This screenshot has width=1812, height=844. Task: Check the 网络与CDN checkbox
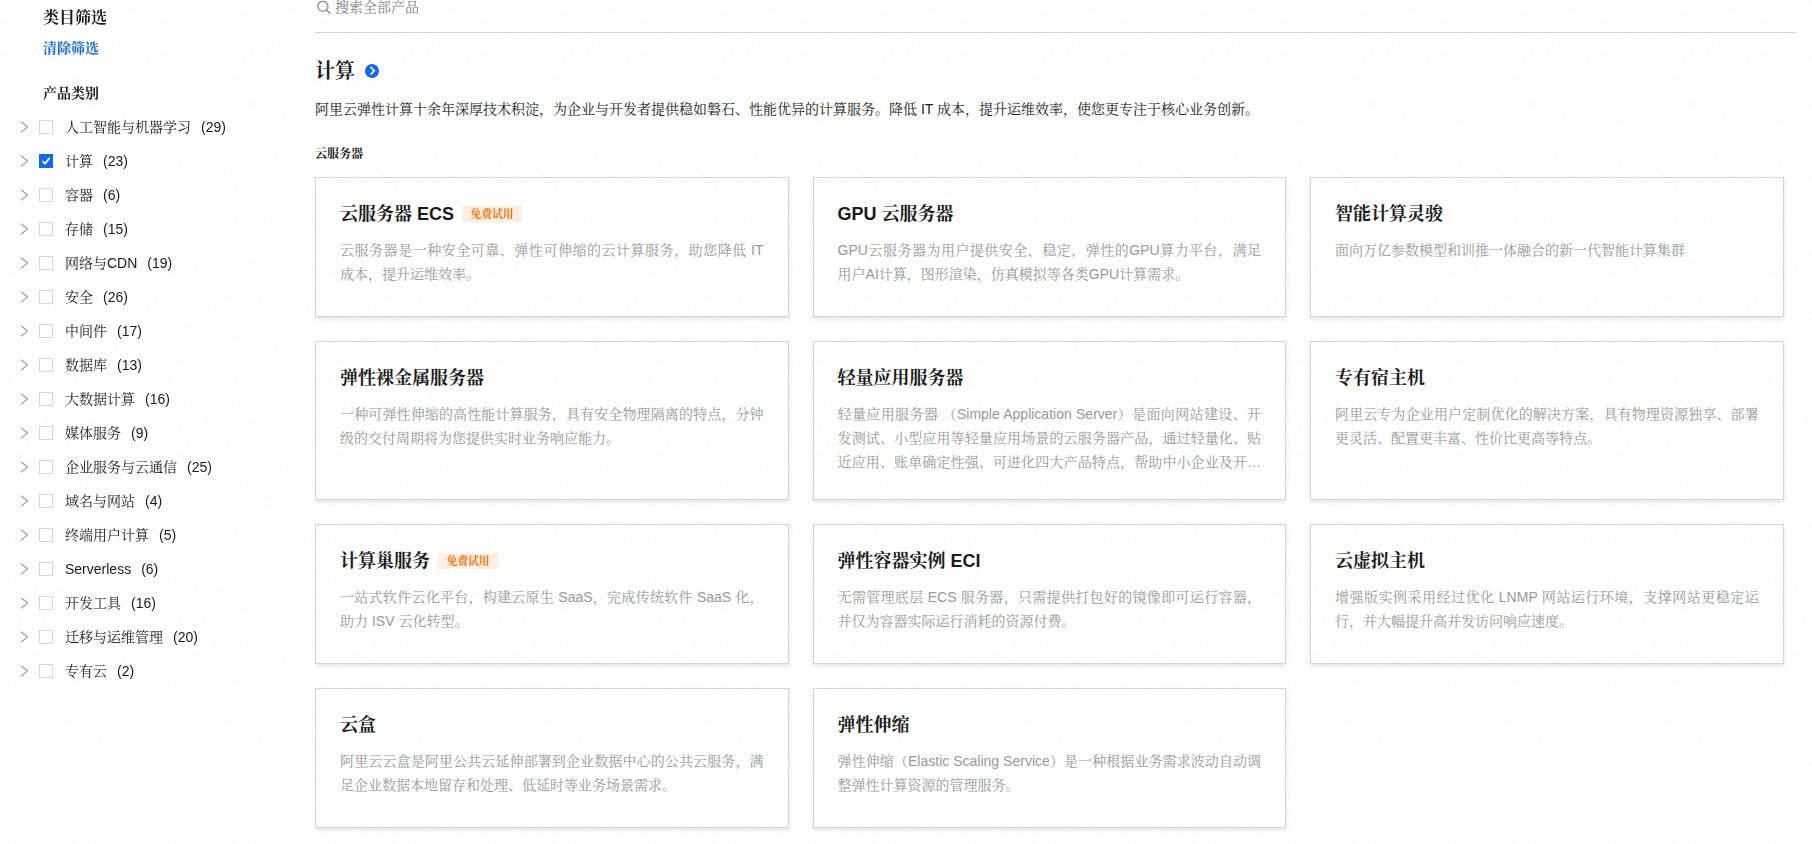[46, 263]
